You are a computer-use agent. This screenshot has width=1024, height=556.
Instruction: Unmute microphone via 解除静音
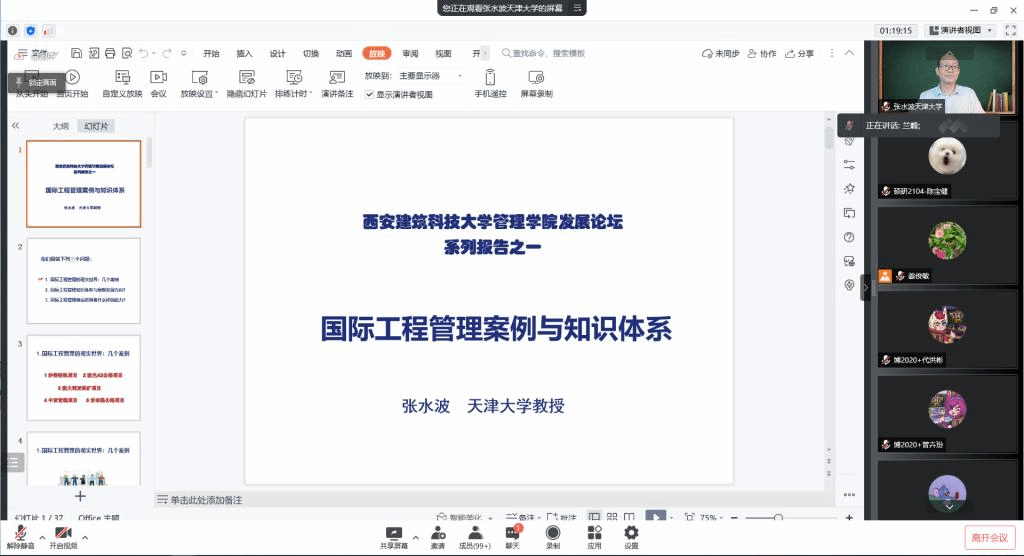pos(20,533)
